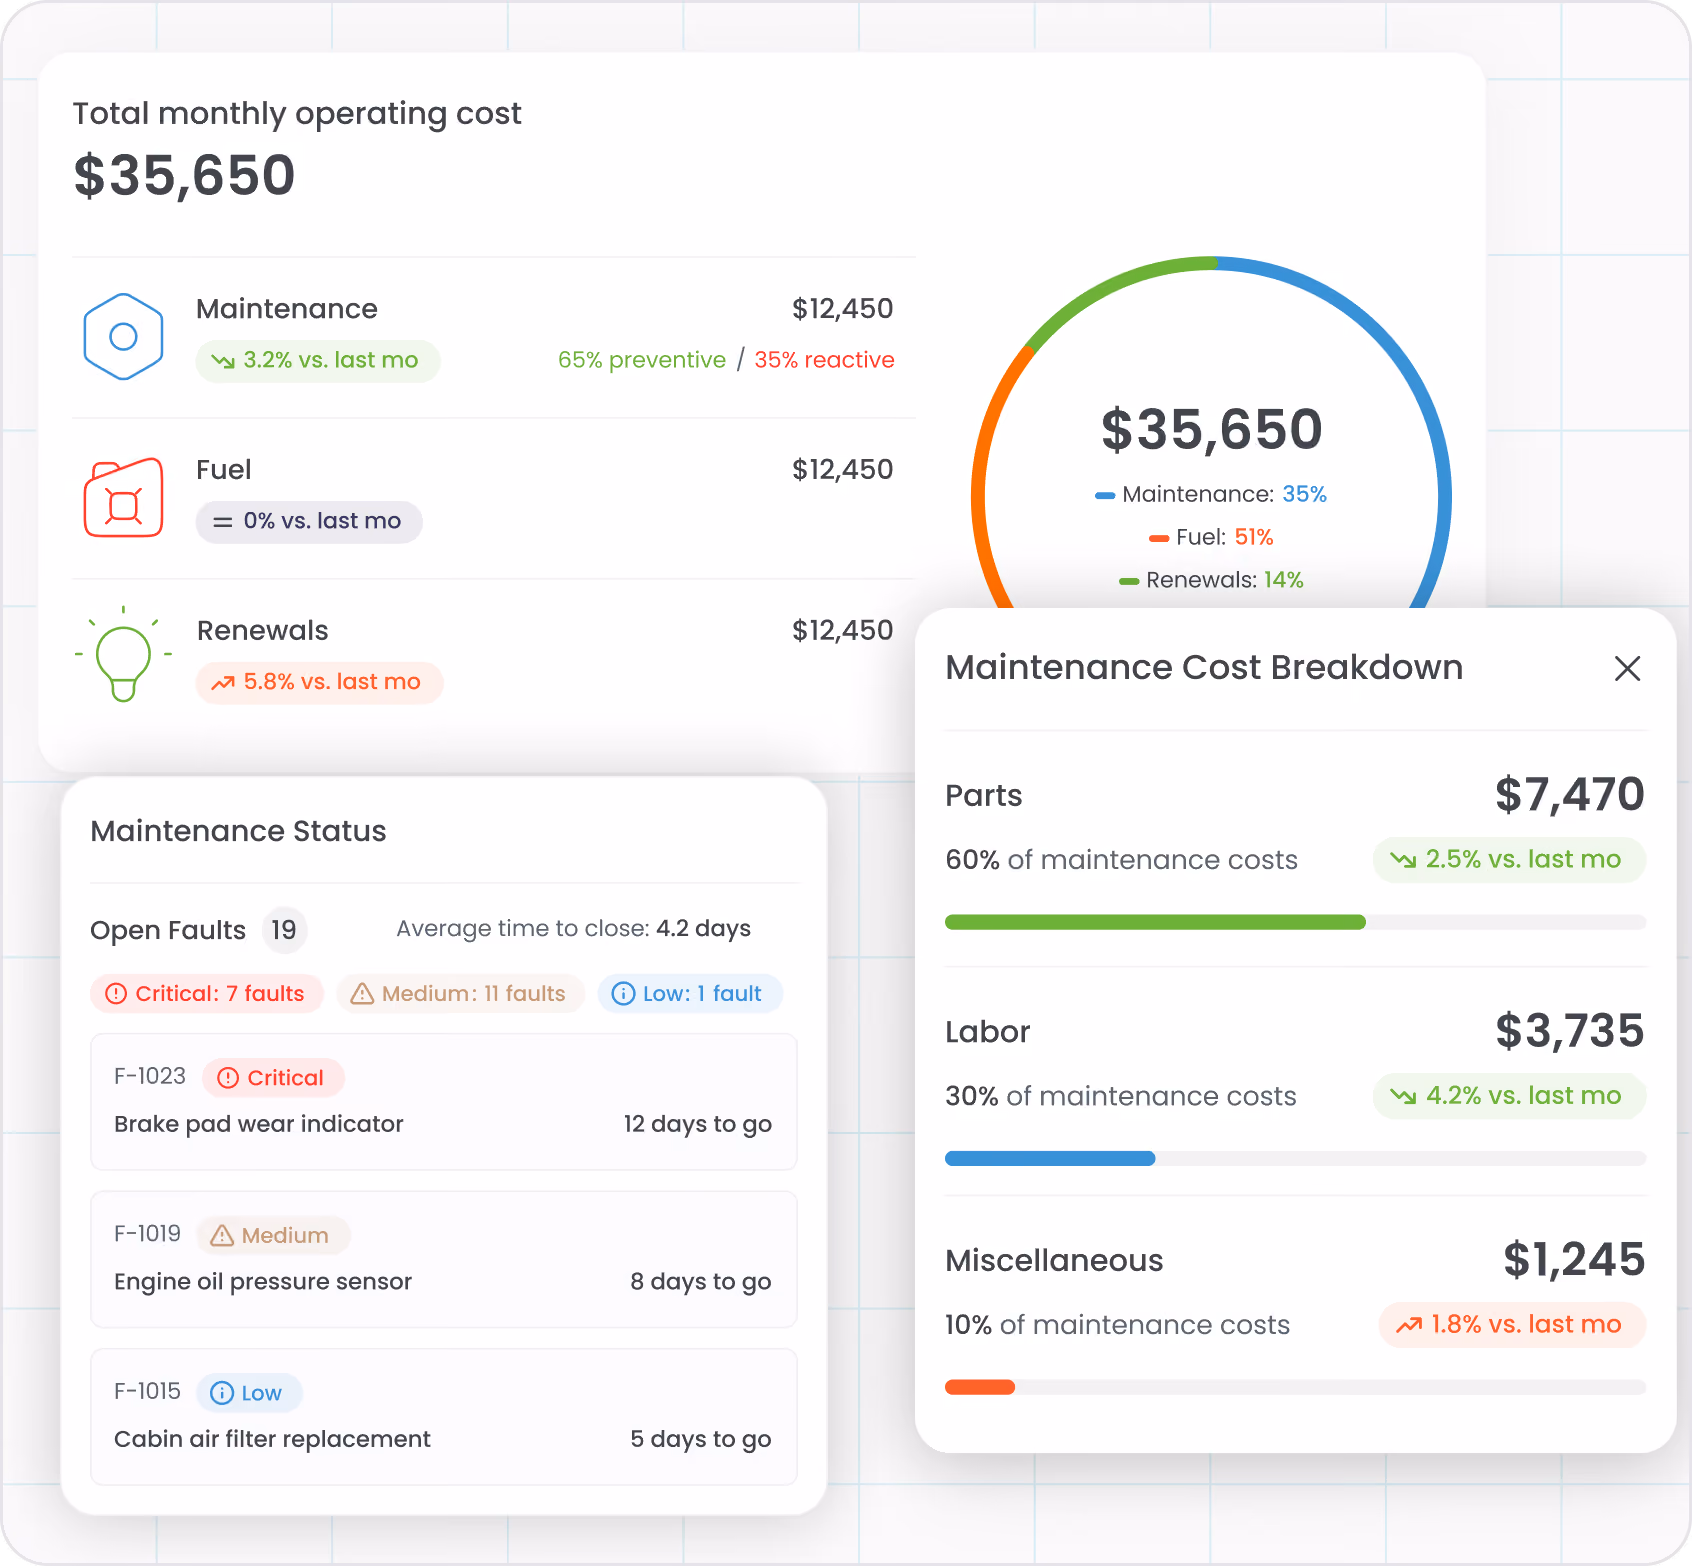1692x1566 pixels.
Task: Click the green Parts progress bar
Action: (1155, 922)
